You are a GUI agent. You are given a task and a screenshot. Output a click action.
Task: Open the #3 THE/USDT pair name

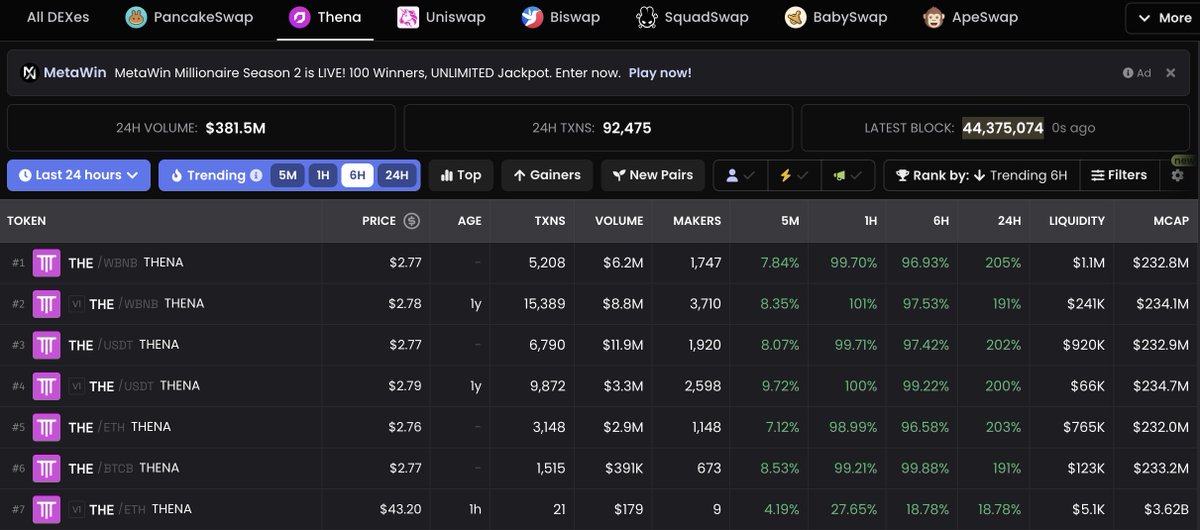124,345
